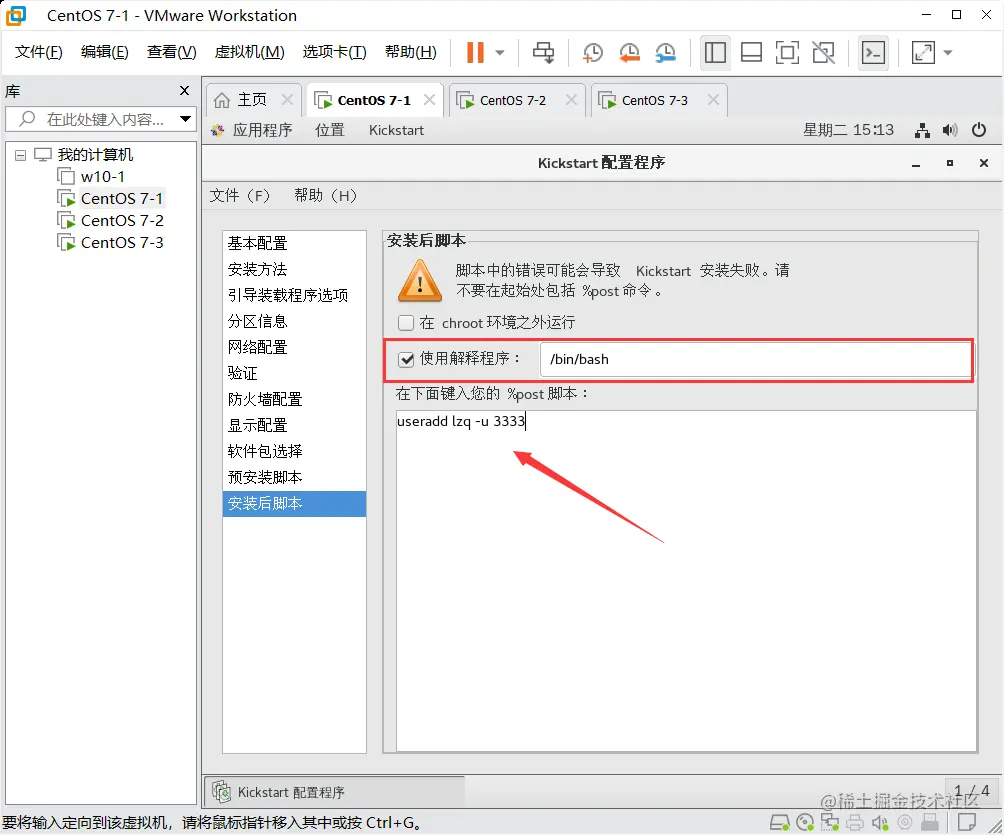Open Kickstart 帮助 (H) menu
The image size is (1004, 835).
point(325,196)
